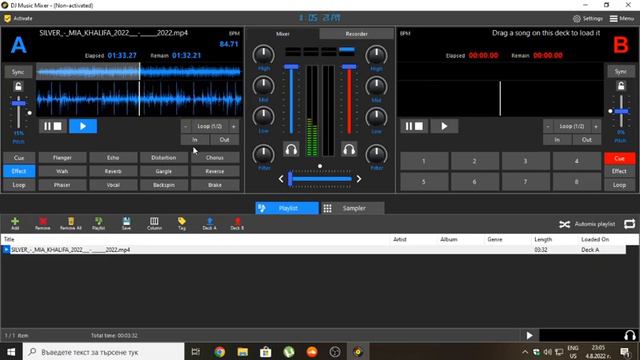The image size is (640, 360).
Task: Switch Deck A panel to Loop
Action: (x=19, y=185)
